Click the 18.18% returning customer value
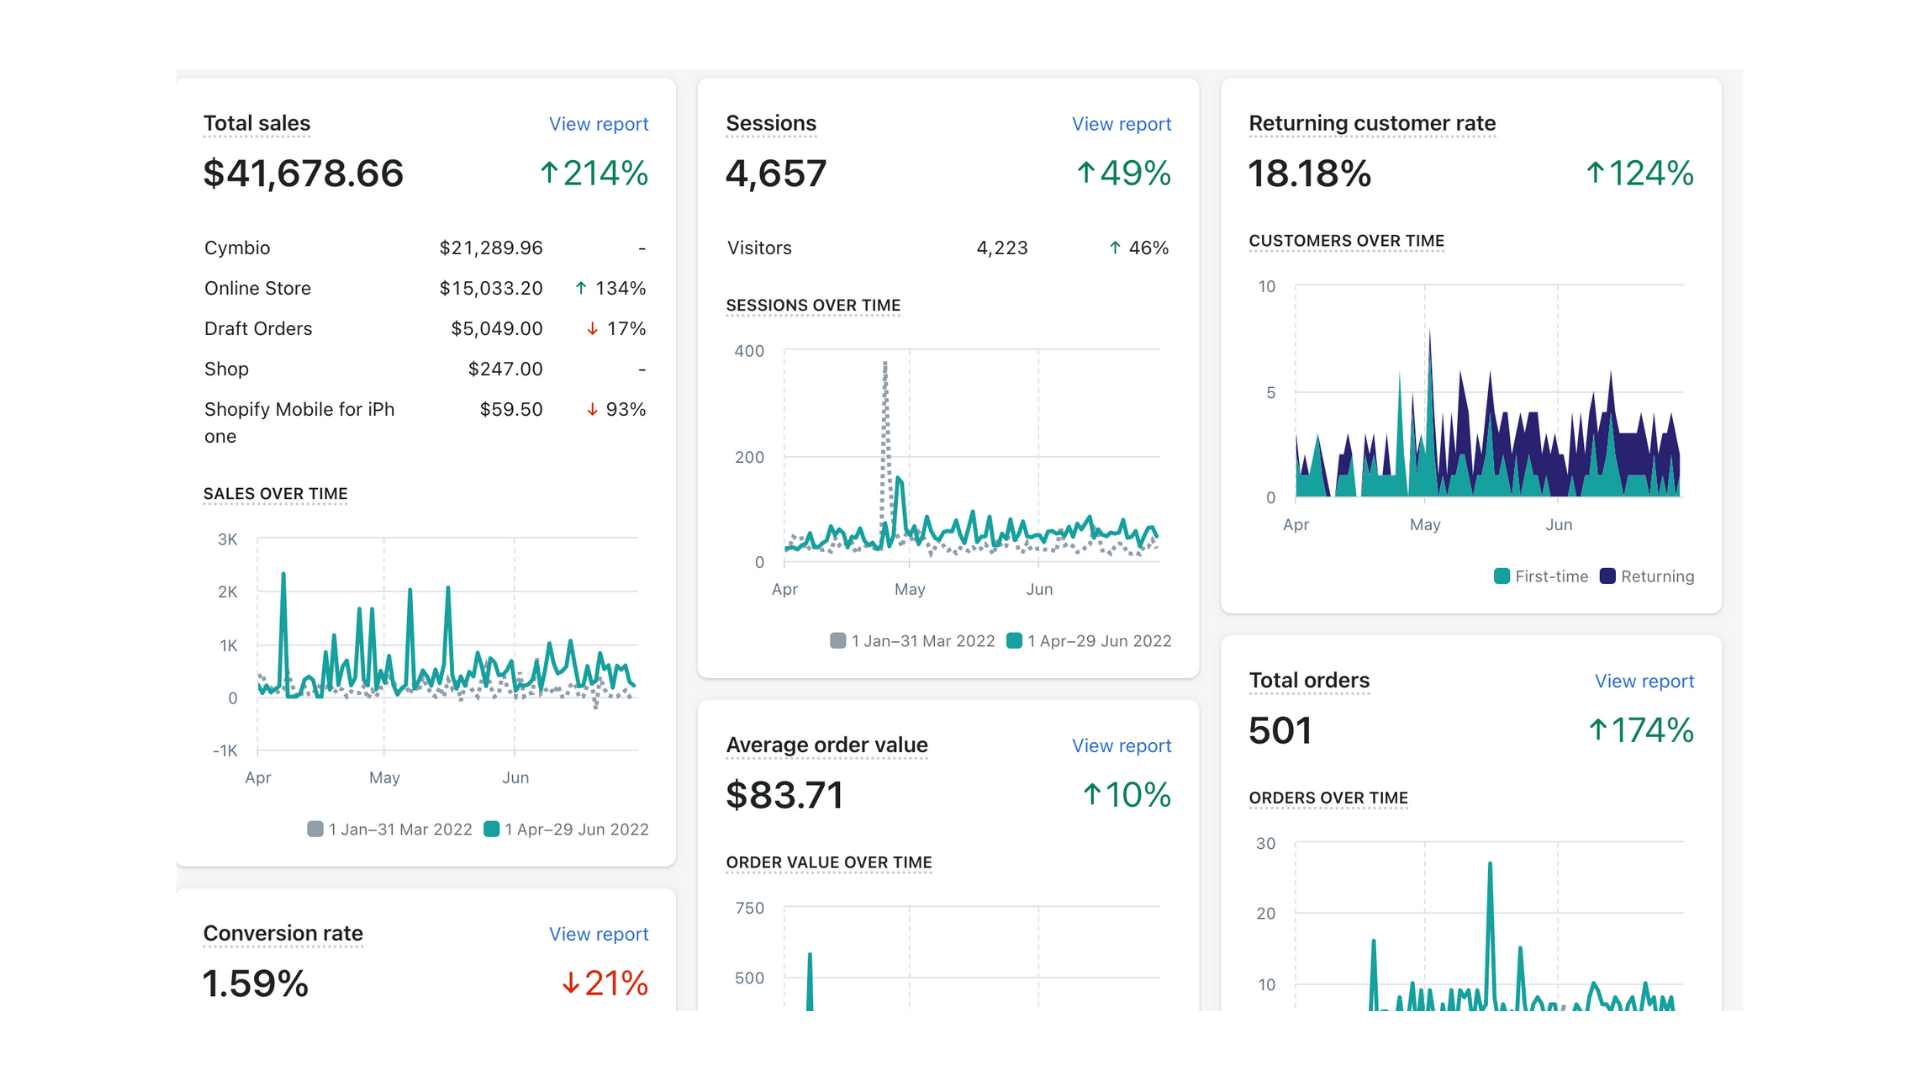1920x1080 pixels. tap(1310, 174)
